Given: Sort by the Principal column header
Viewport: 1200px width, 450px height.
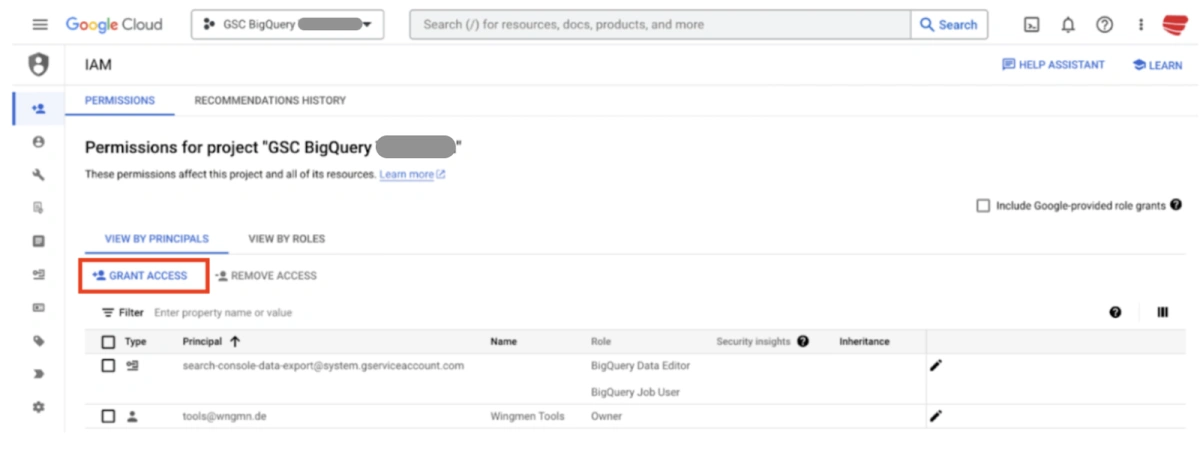Looking at the screenshot, I should tap(211, 341).
